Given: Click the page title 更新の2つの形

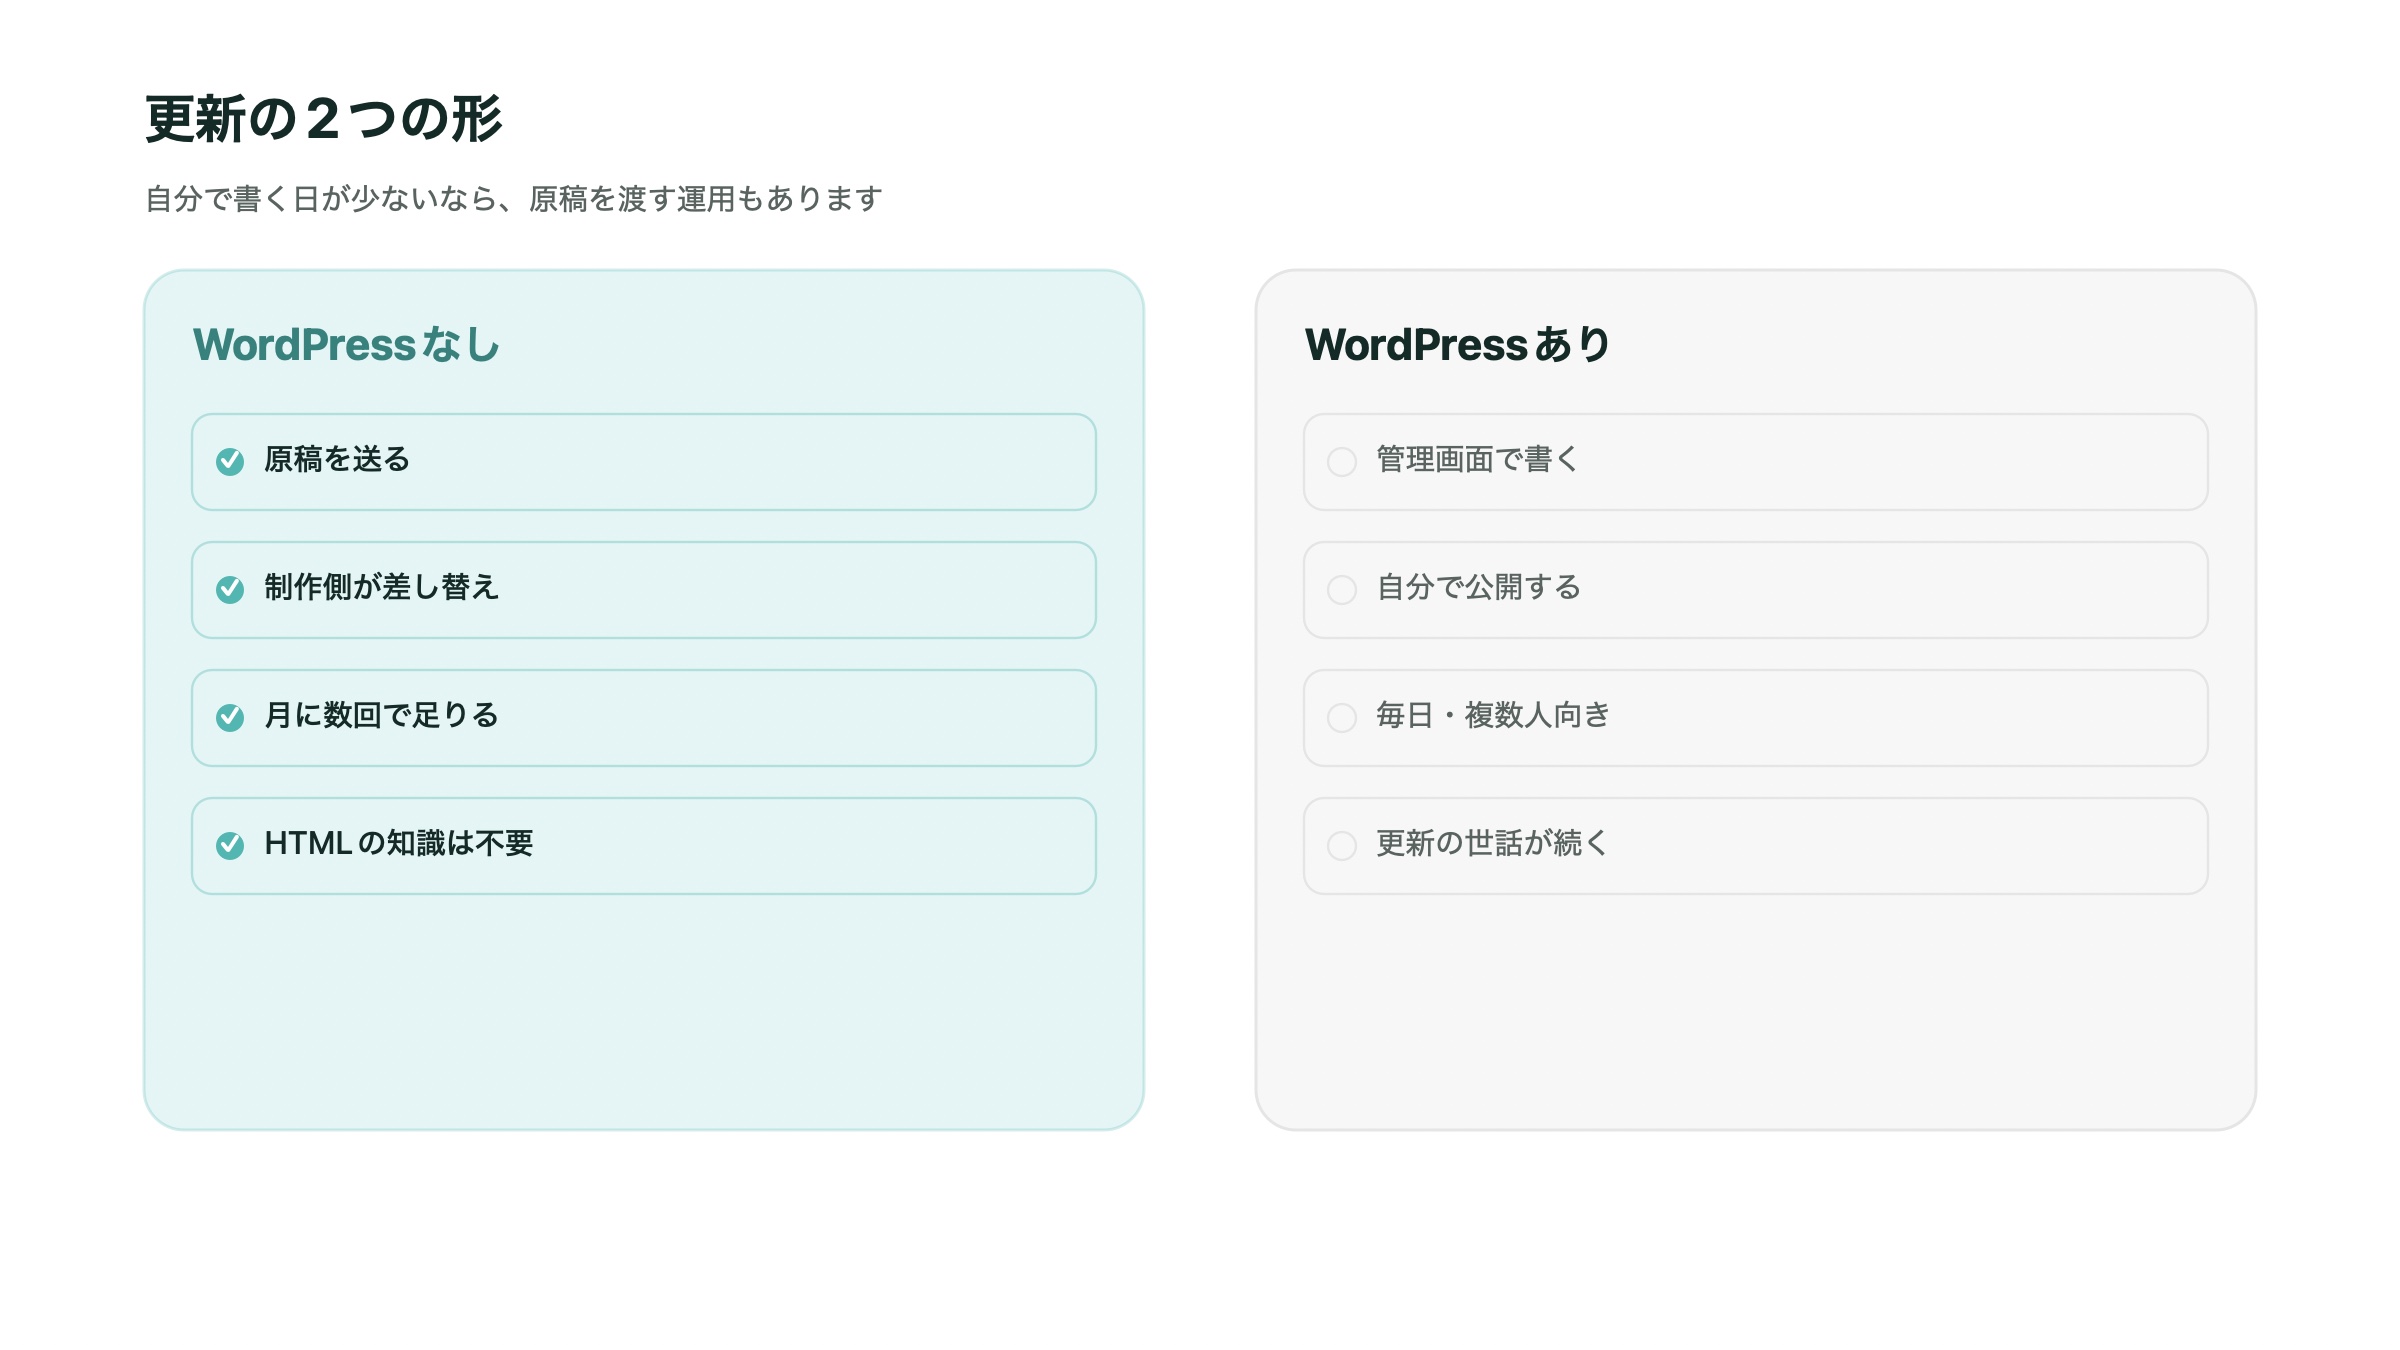Looking at the screenshot, I should click(x=323, y=120).
